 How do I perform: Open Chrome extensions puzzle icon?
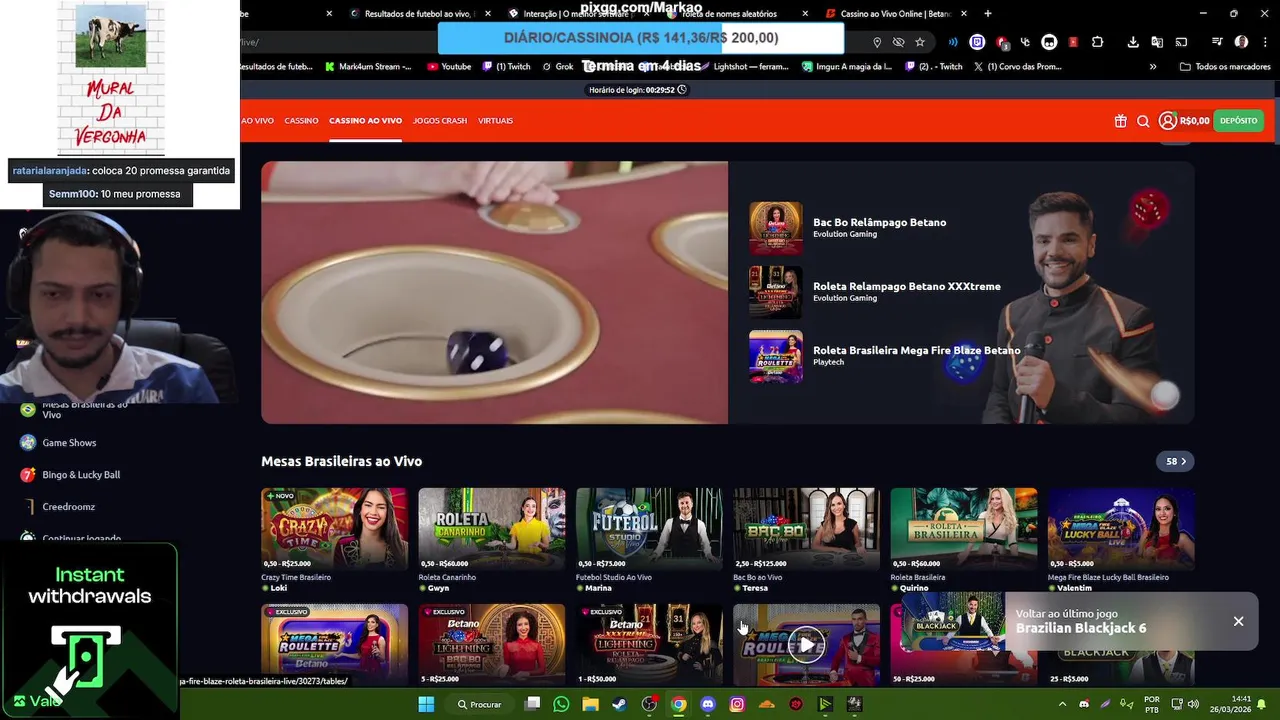point(1097,42)
